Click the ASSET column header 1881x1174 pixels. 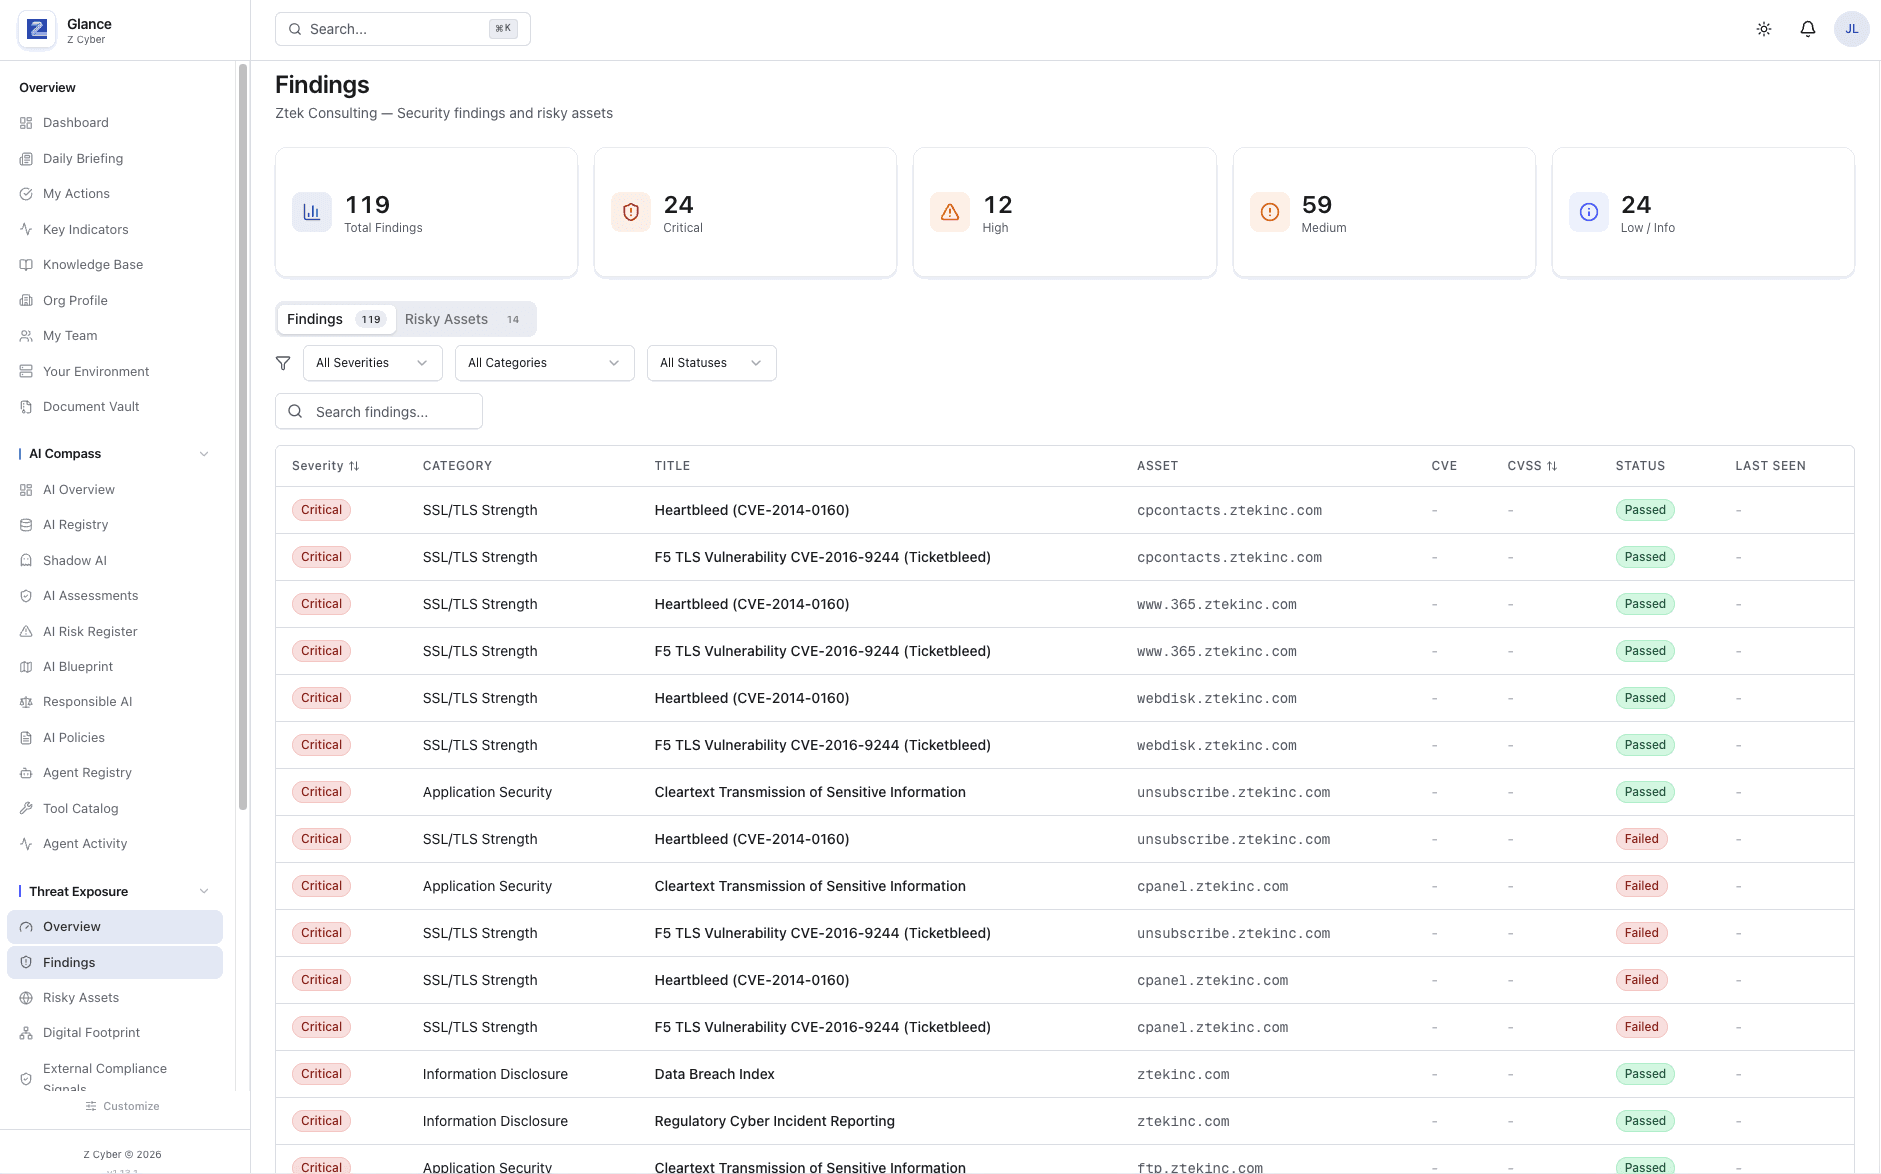[1157, 466]
